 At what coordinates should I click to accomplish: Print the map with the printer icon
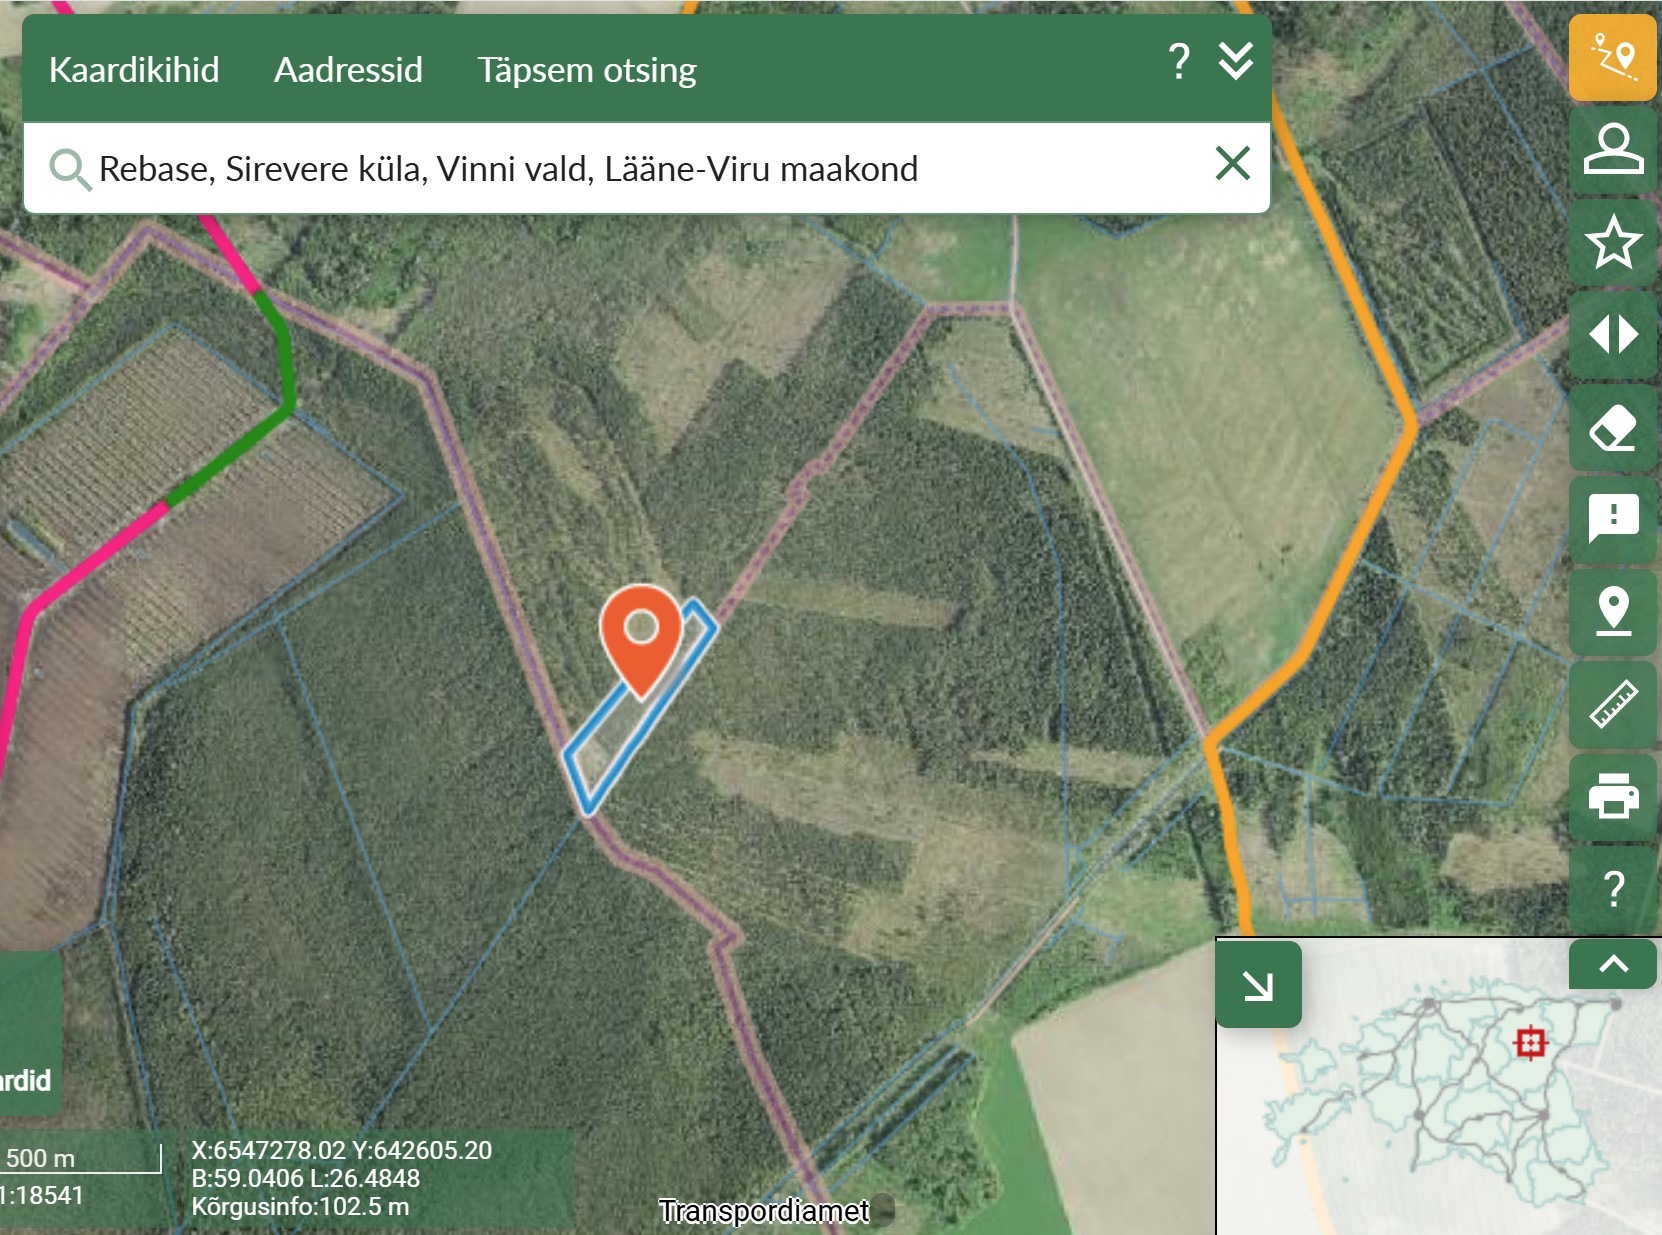click(x=1612, y=796)
